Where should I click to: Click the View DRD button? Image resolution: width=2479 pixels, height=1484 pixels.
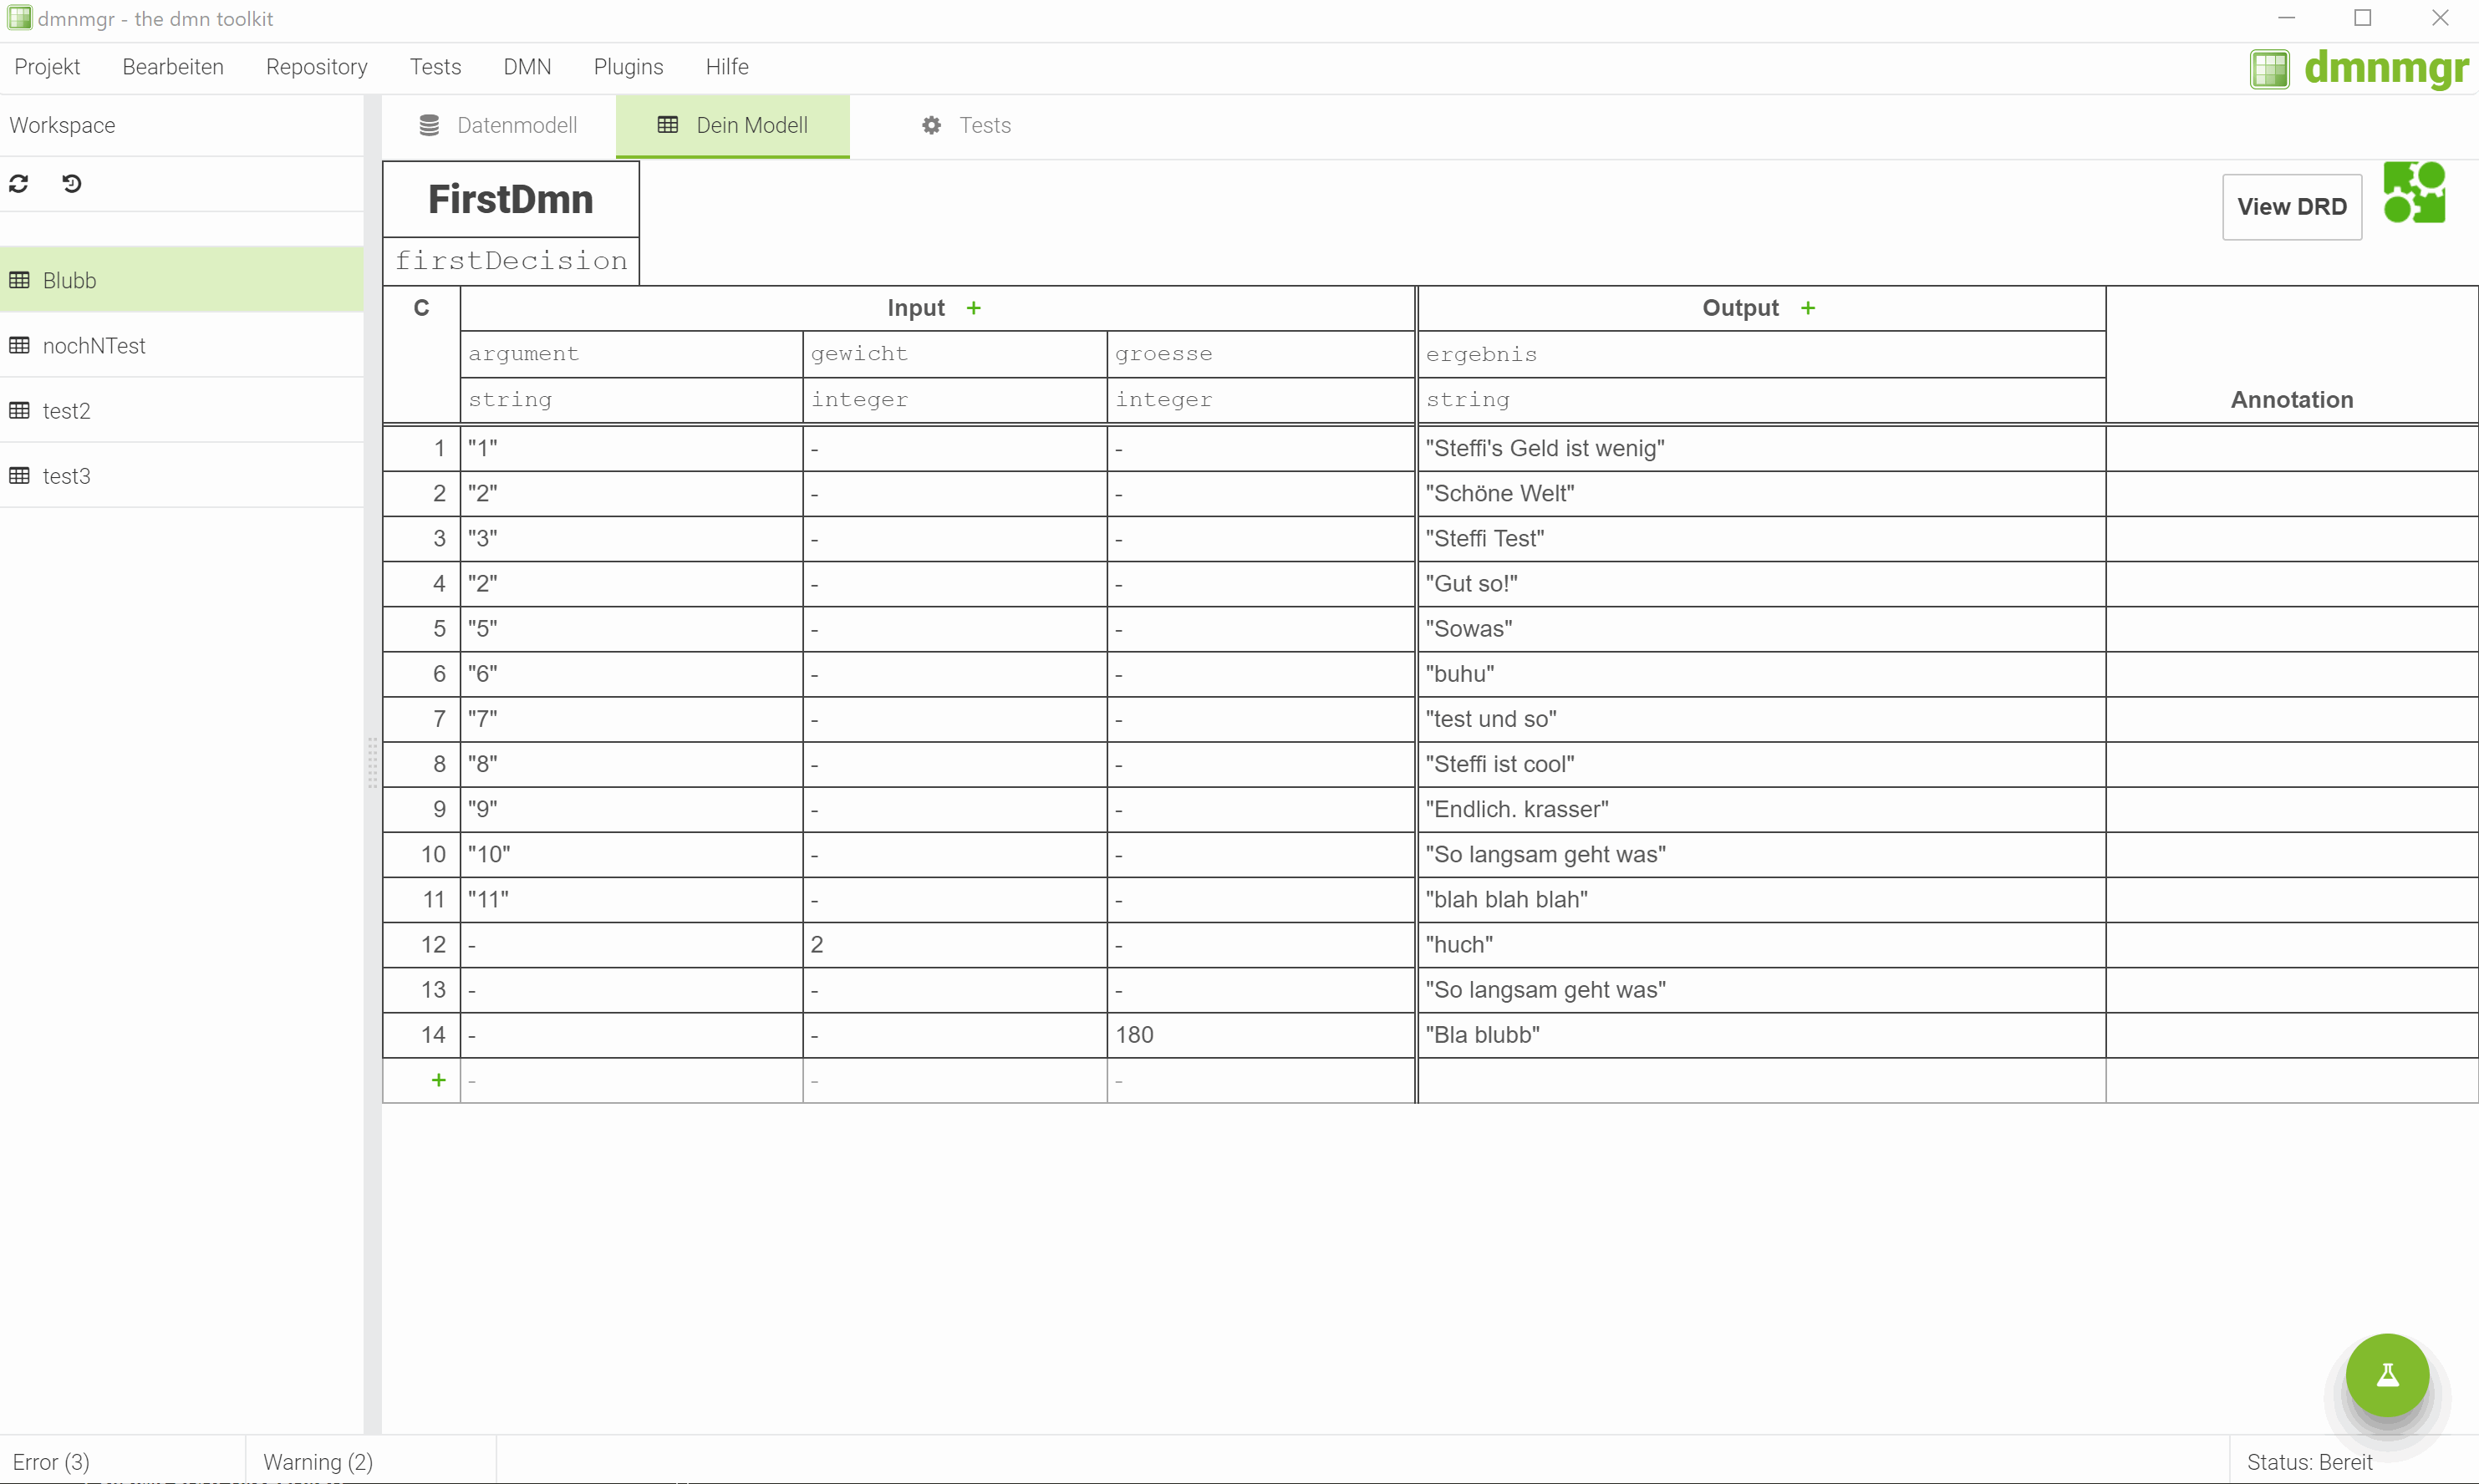tap(2291, 207)
